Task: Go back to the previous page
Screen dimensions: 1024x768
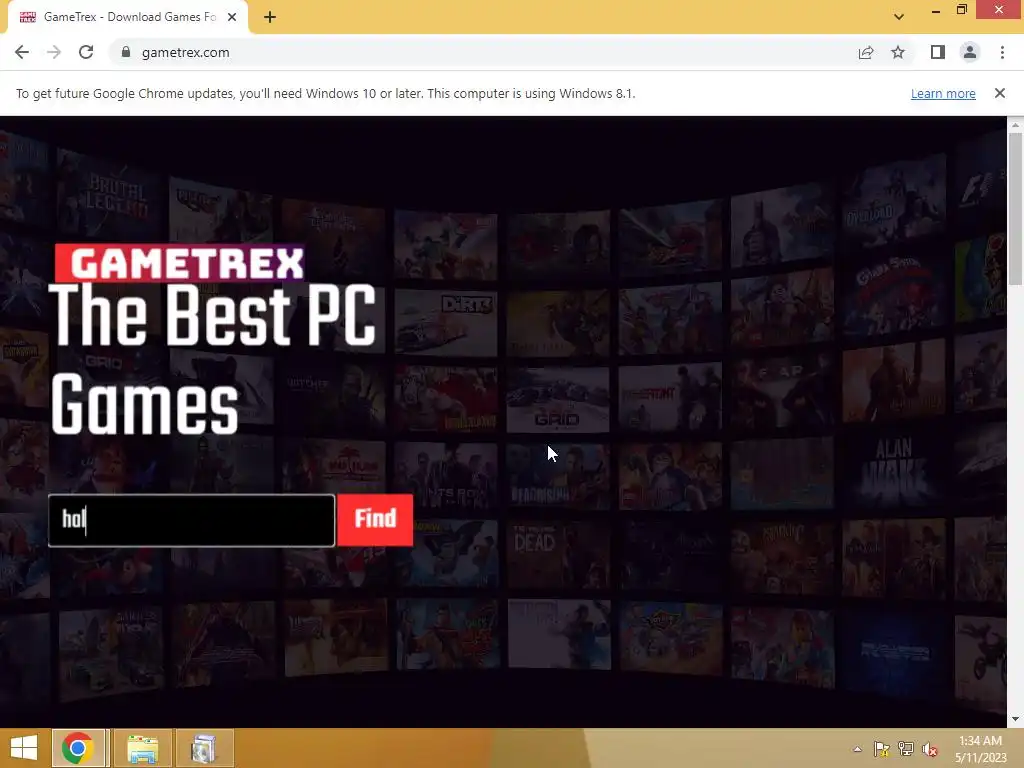Action: click(x=22, y=52)
